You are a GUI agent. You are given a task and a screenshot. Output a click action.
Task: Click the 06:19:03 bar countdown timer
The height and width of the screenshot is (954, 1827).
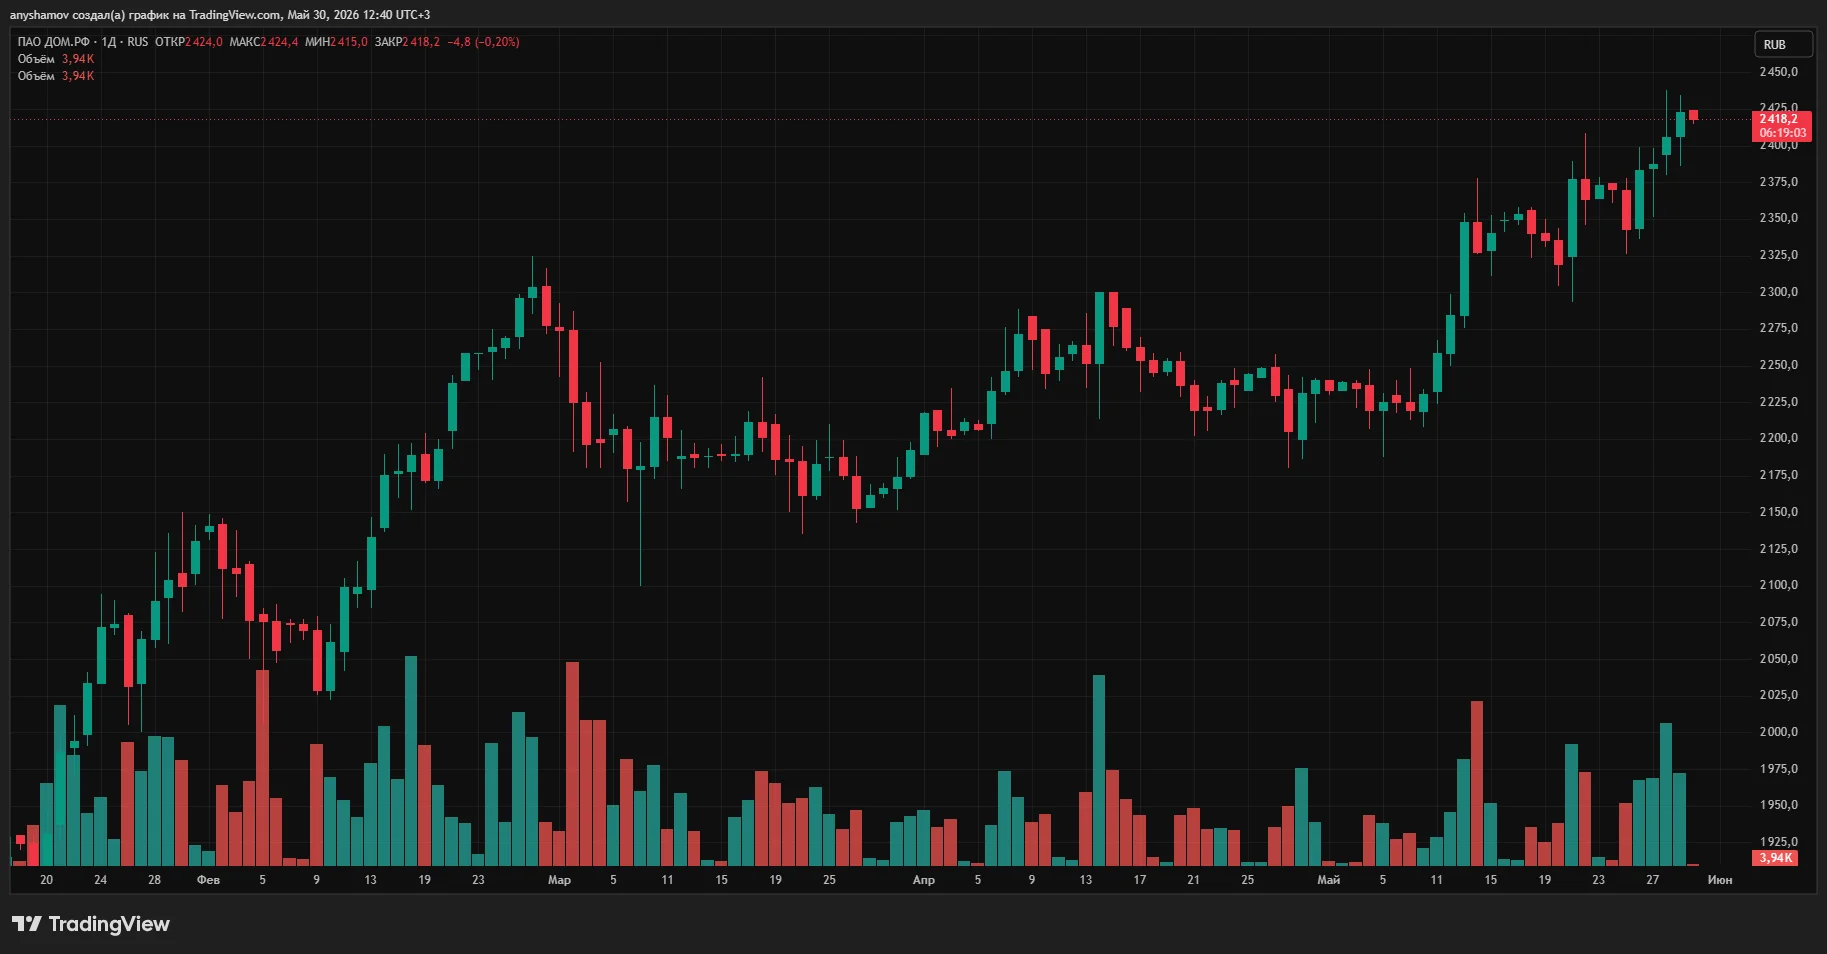pos(1782,133)
